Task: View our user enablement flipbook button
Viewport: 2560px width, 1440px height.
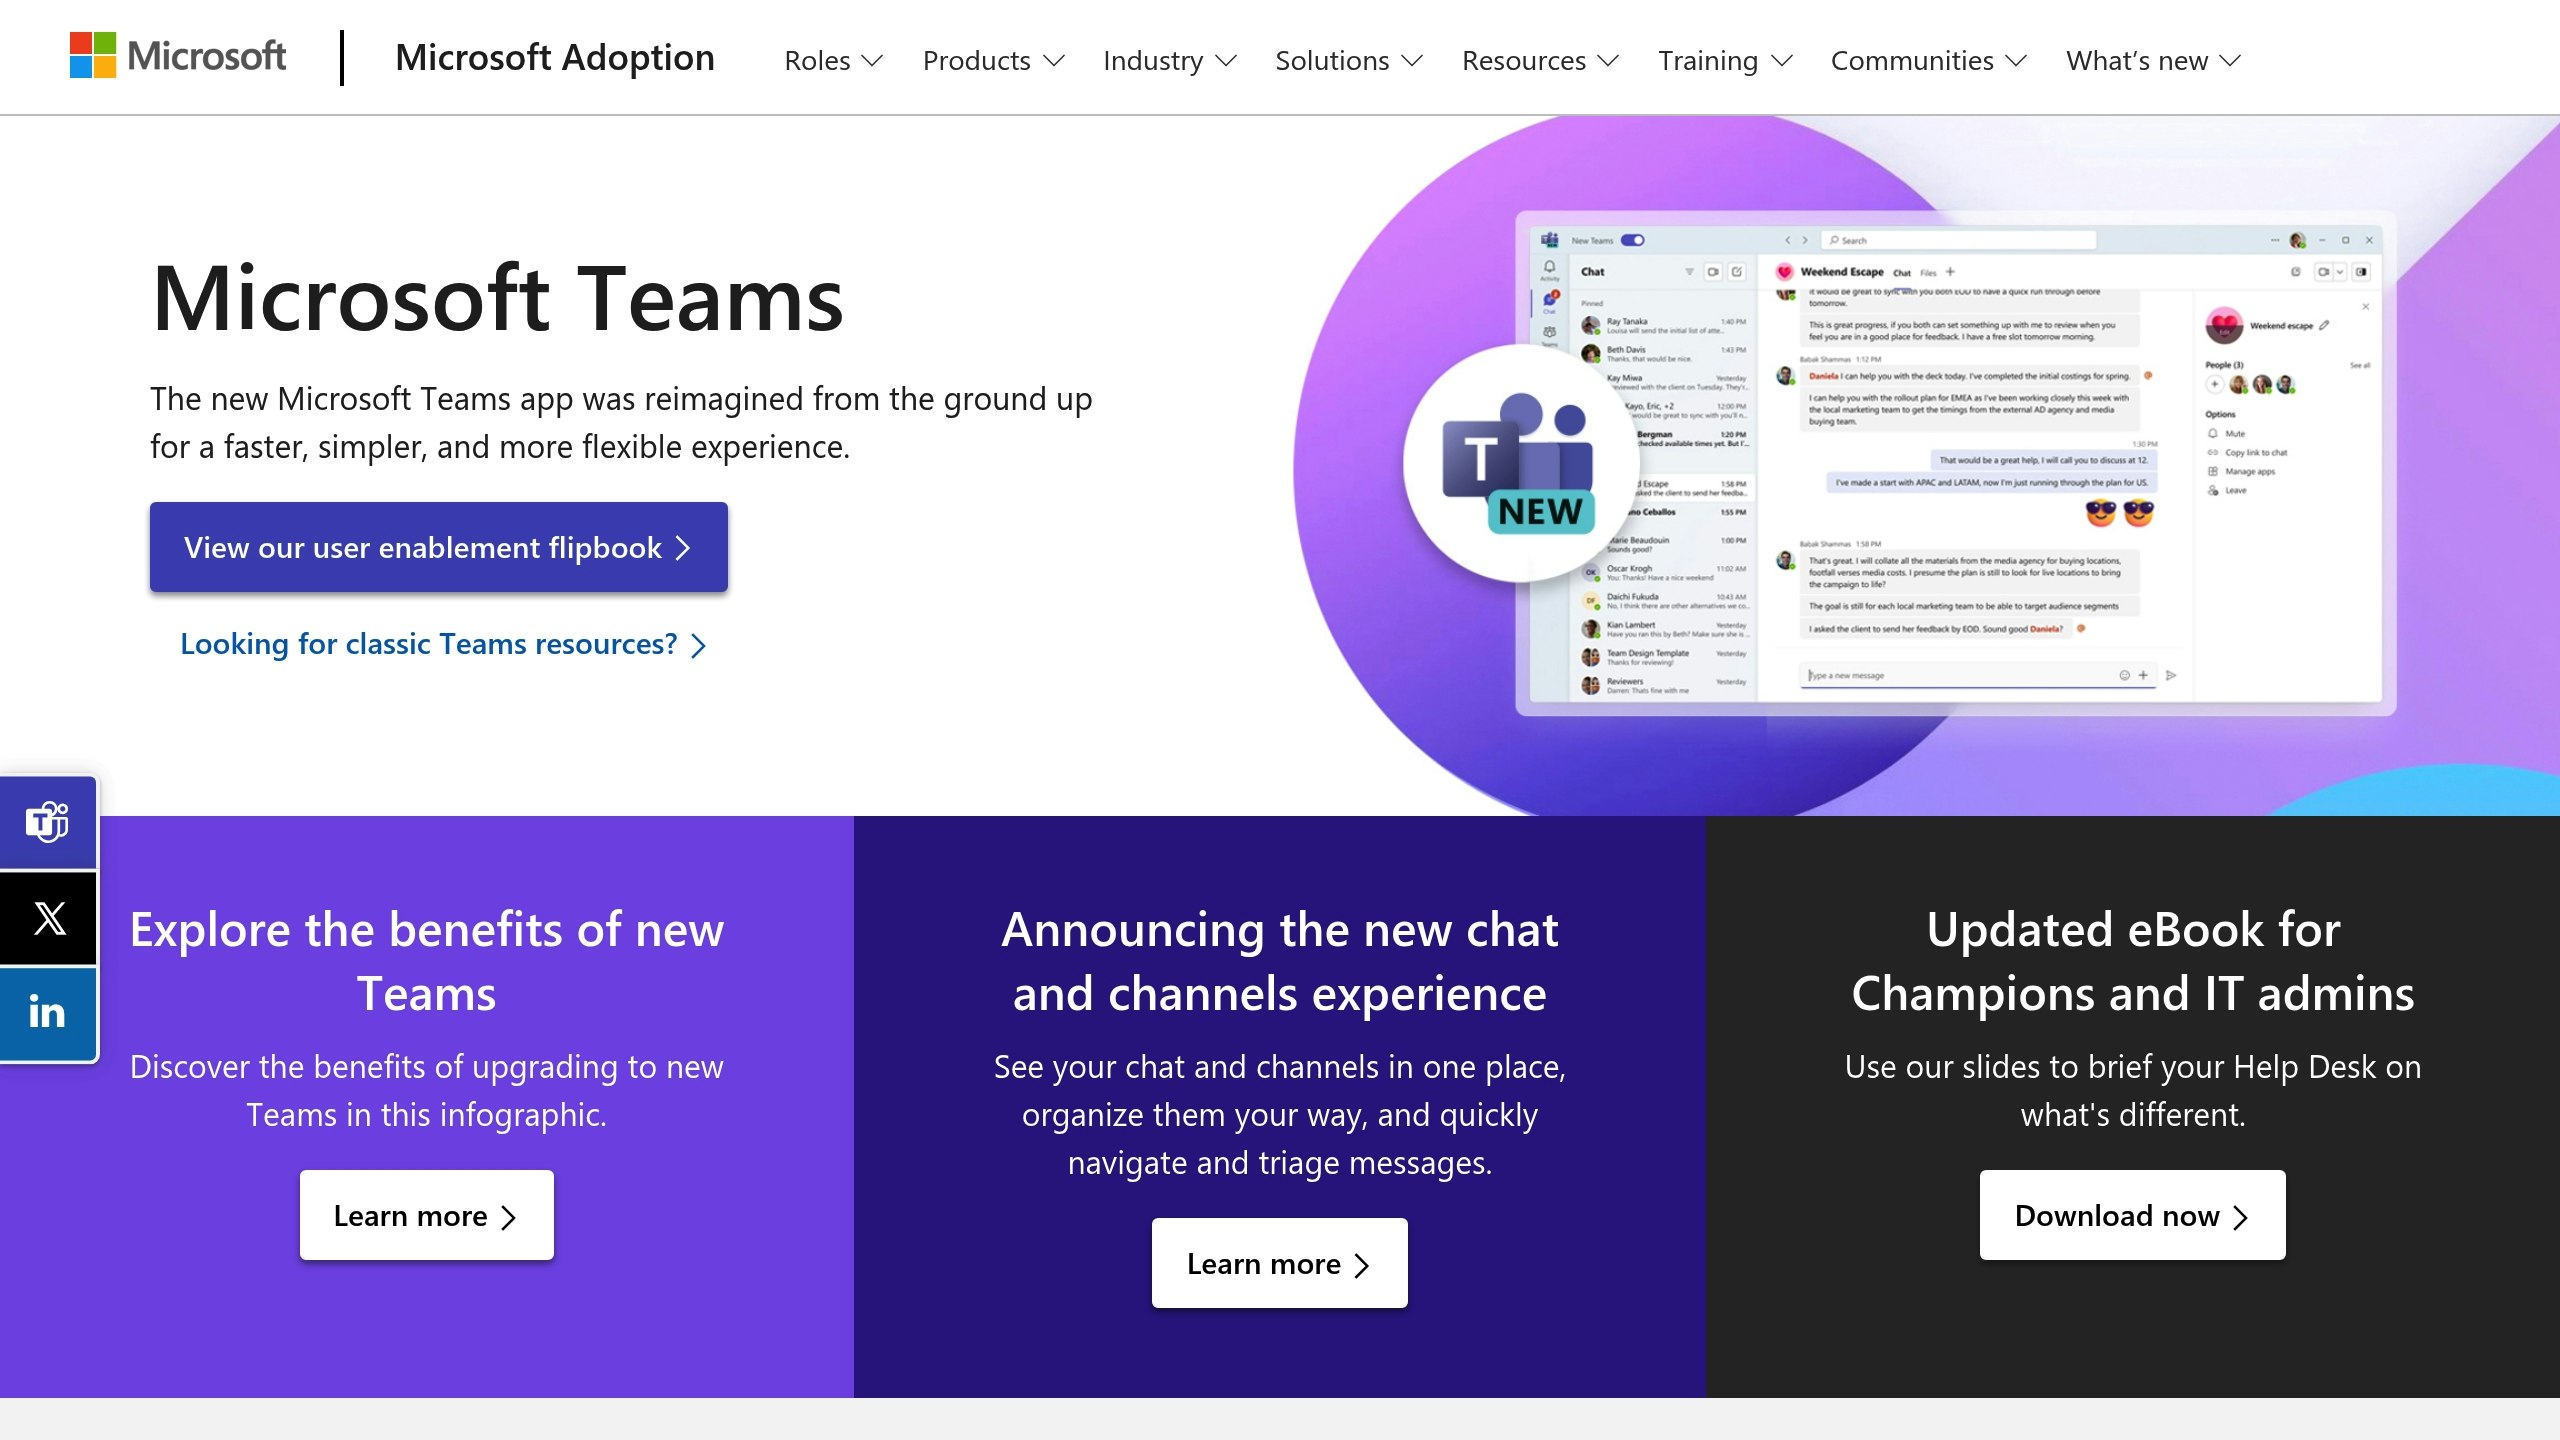Action: [439, 547]
